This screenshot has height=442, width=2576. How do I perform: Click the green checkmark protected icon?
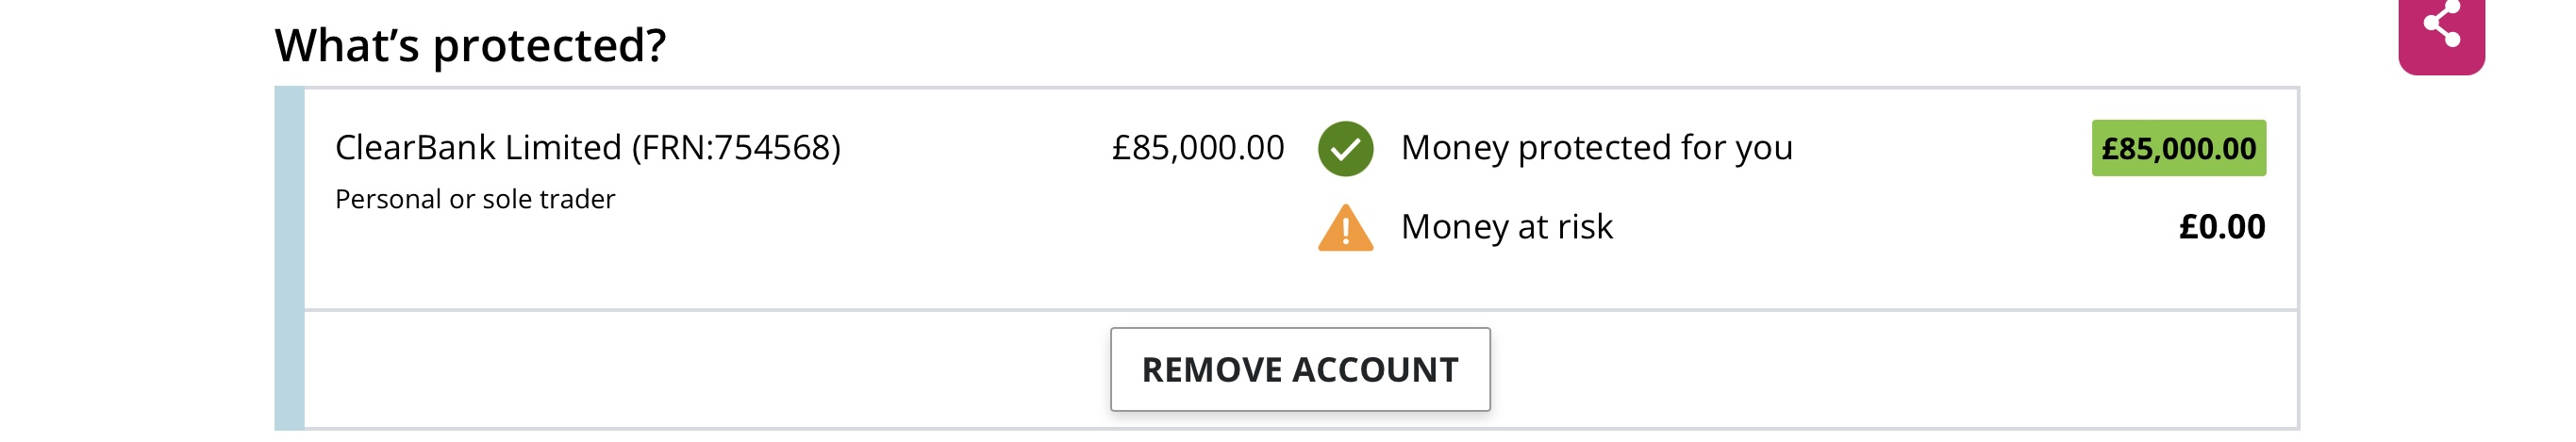coord(1345,149)
